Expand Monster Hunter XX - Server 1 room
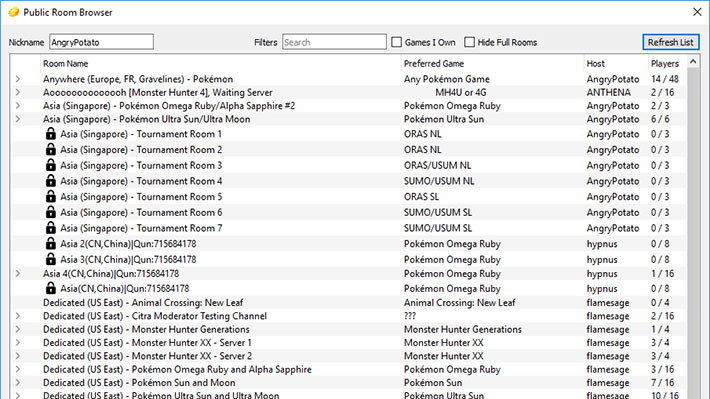710x399 pixels. [x=18, y=342]
